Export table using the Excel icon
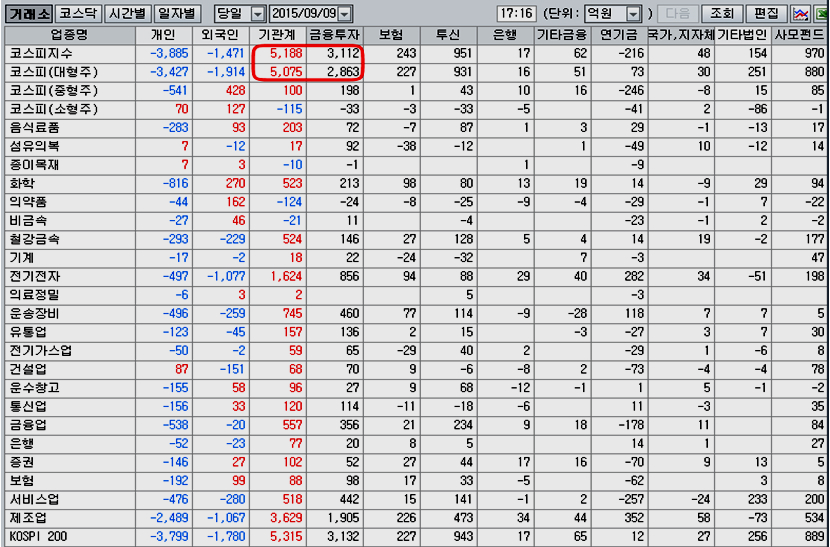Image resolution: width=830 pixels, height=547 pixels. coord(821,14)
